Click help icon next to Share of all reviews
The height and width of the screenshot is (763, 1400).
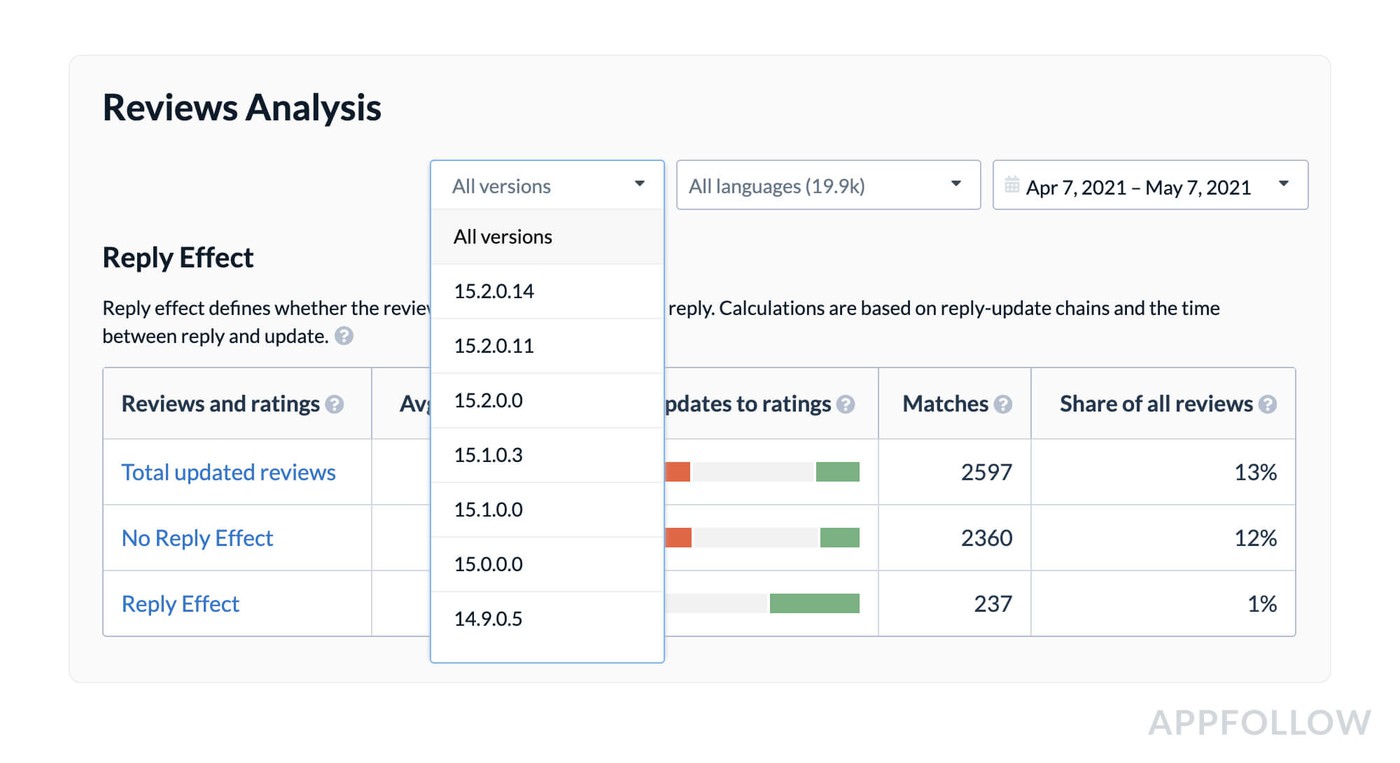1267,404
